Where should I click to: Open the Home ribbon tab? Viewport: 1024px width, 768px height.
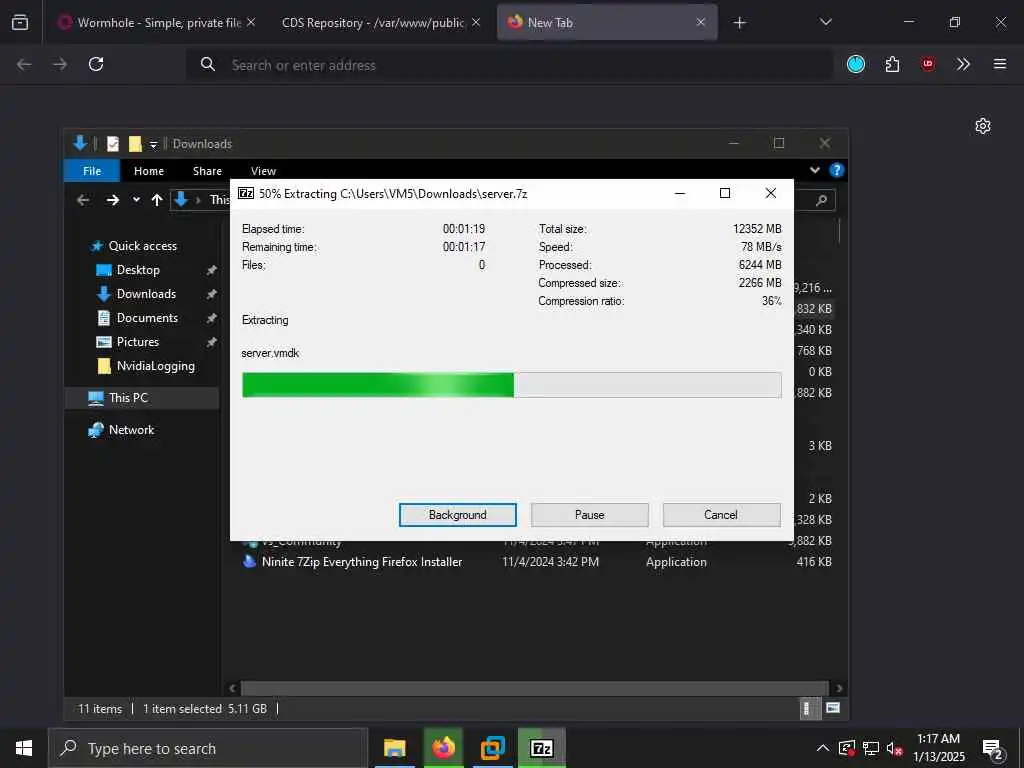(149, 170)
